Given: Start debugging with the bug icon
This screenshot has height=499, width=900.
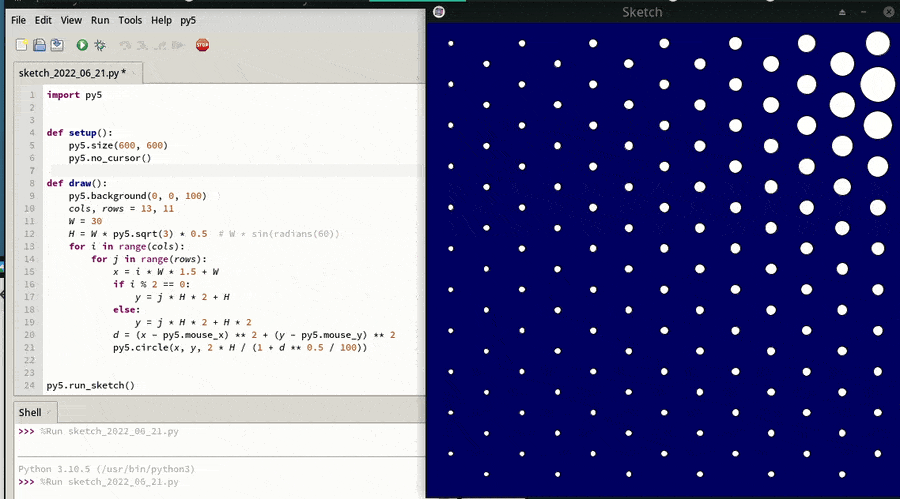Looking at the screenshot, I should pyautogui.click(x=100, y=45).
